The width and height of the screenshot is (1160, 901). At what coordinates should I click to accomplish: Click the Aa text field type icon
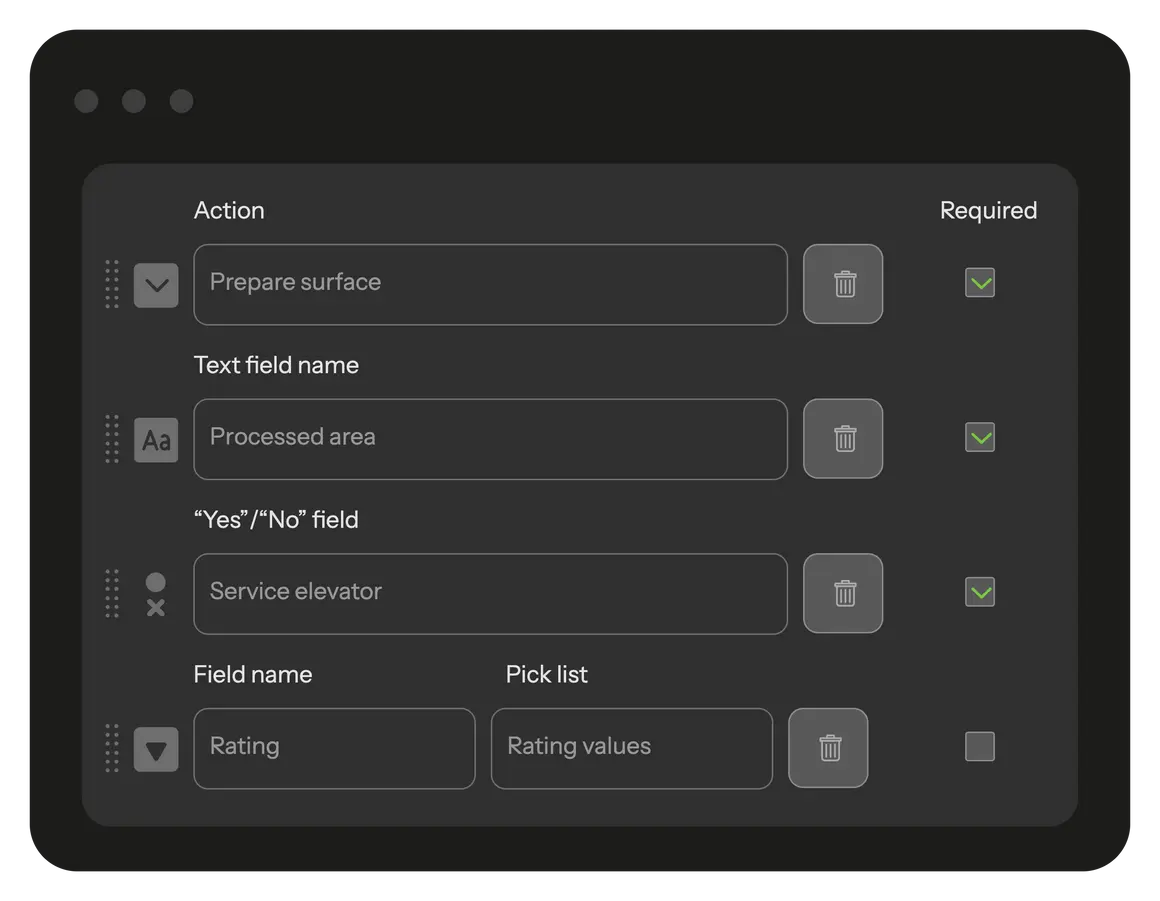156,440
